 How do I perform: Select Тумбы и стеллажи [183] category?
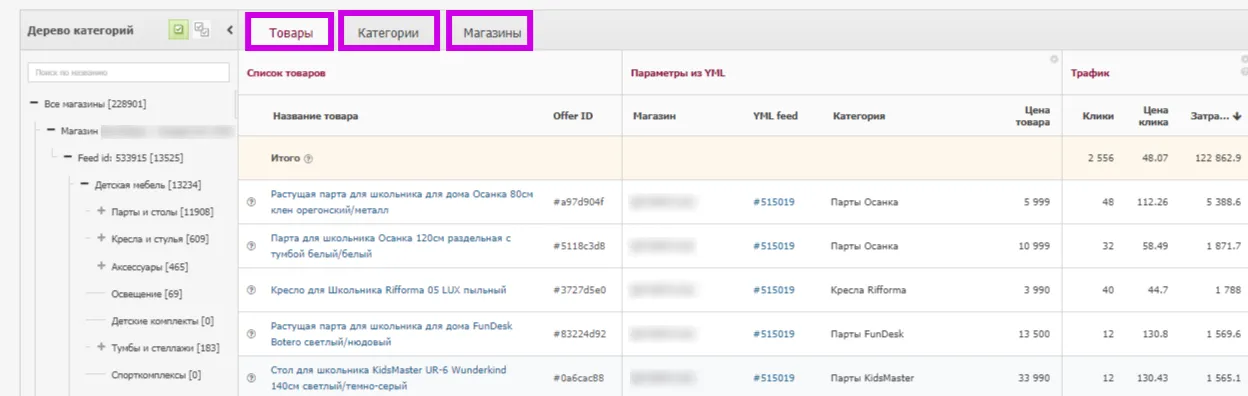[165, 347]
